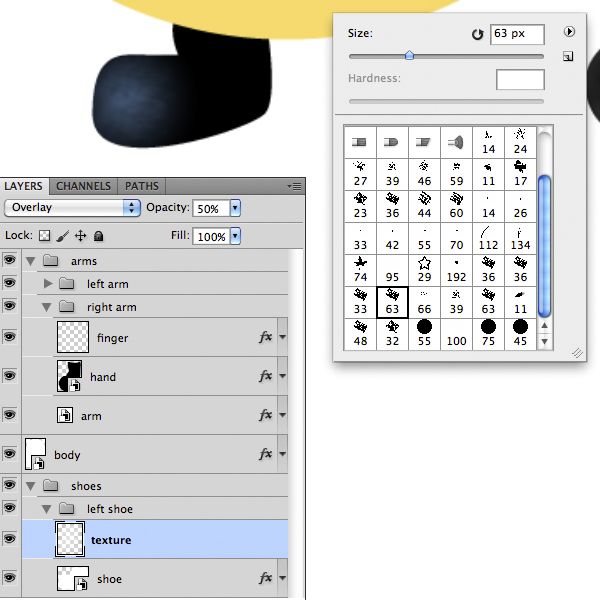Toggle visibility of the body layer
The image size is (600, 600).
pyautogui.click(x=11, y=454)
